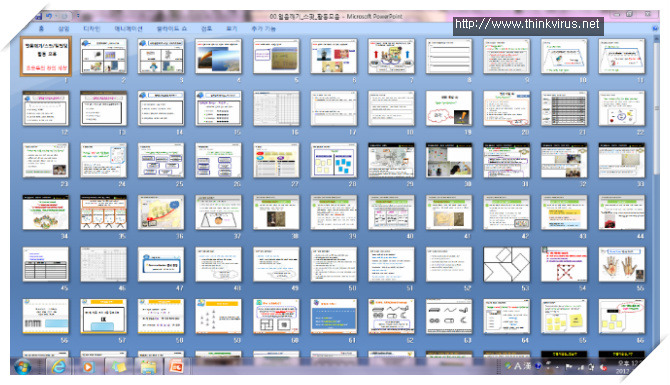Select slide 29 map thumbnail

(x=391, y=160)
